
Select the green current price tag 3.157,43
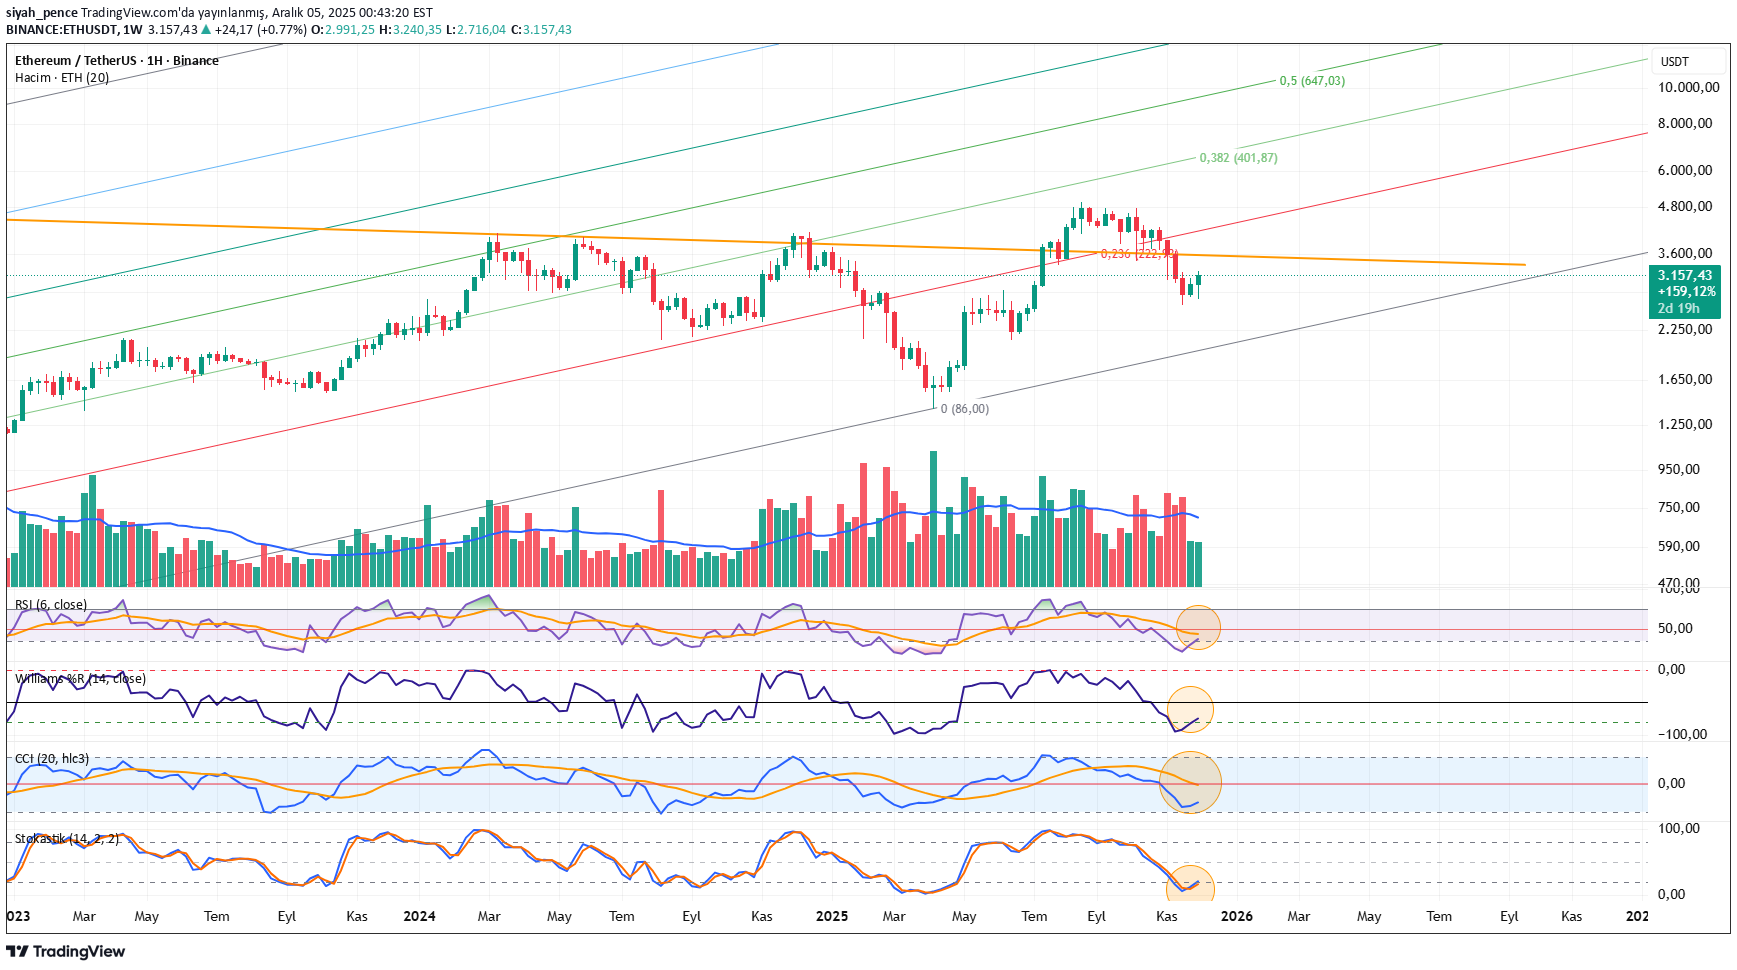(1685, 276)
